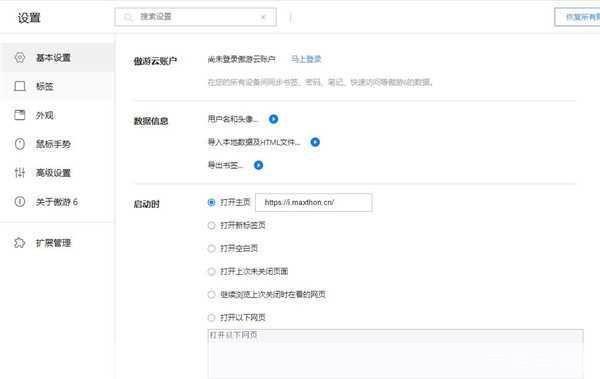Click the blue arrow next to 导入本地数据及HTML文件
Viewport: 600px width, 379px height.
tap(315, 142)
